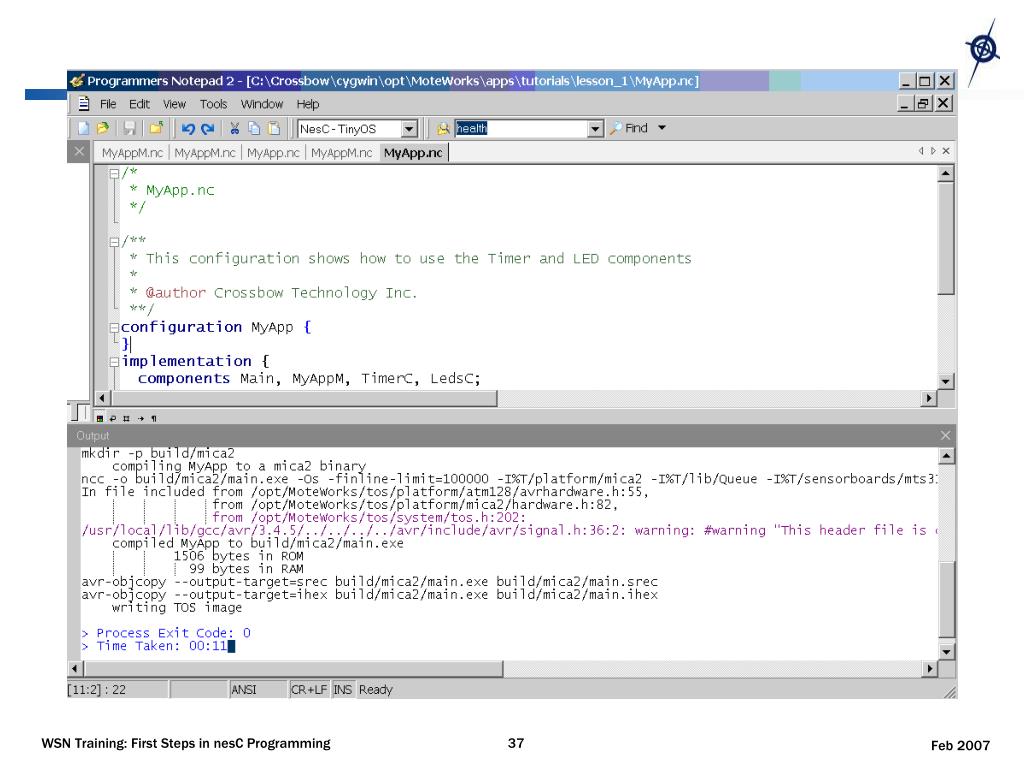The width and height of the screenshot is (1024, 768).
Task: Collapse the fold at the /* MyApp.nc comment
Action: click(x=114, y=174)
